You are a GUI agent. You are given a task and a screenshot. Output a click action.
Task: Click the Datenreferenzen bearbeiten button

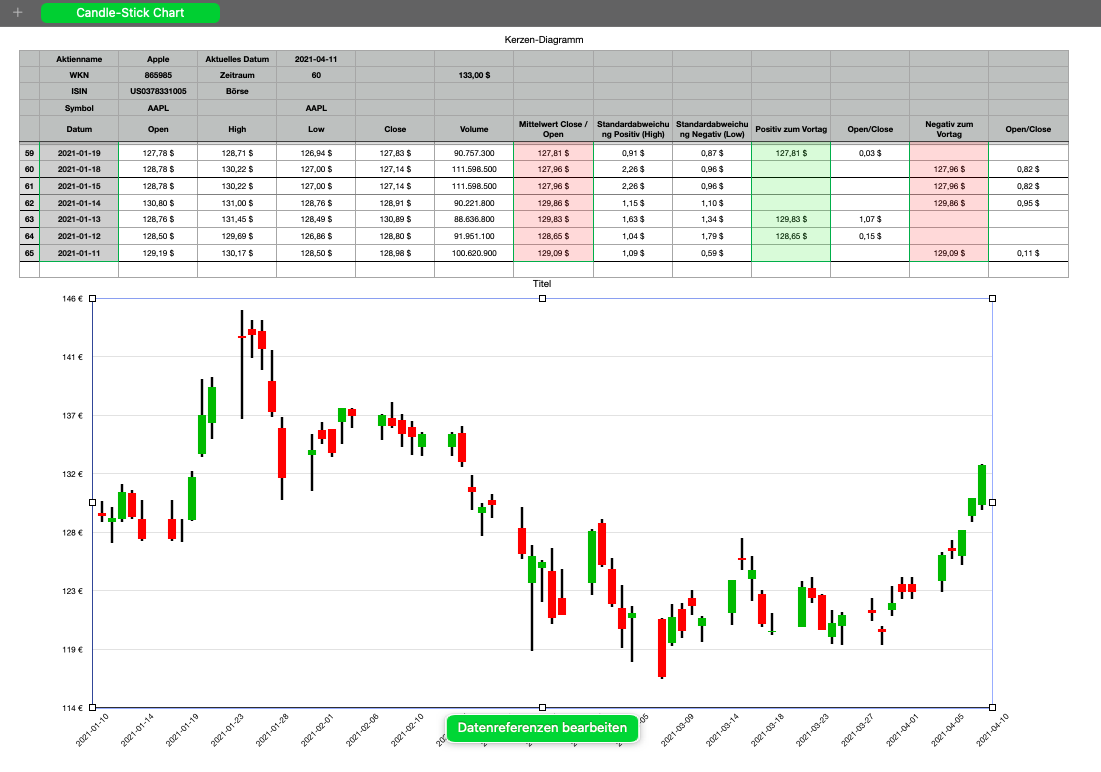(x=542, y=728)
